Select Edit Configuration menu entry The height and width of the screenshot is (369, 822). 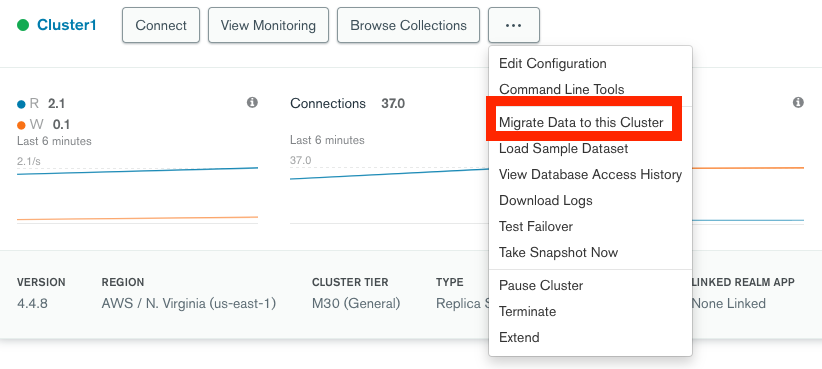coord(553,63)
